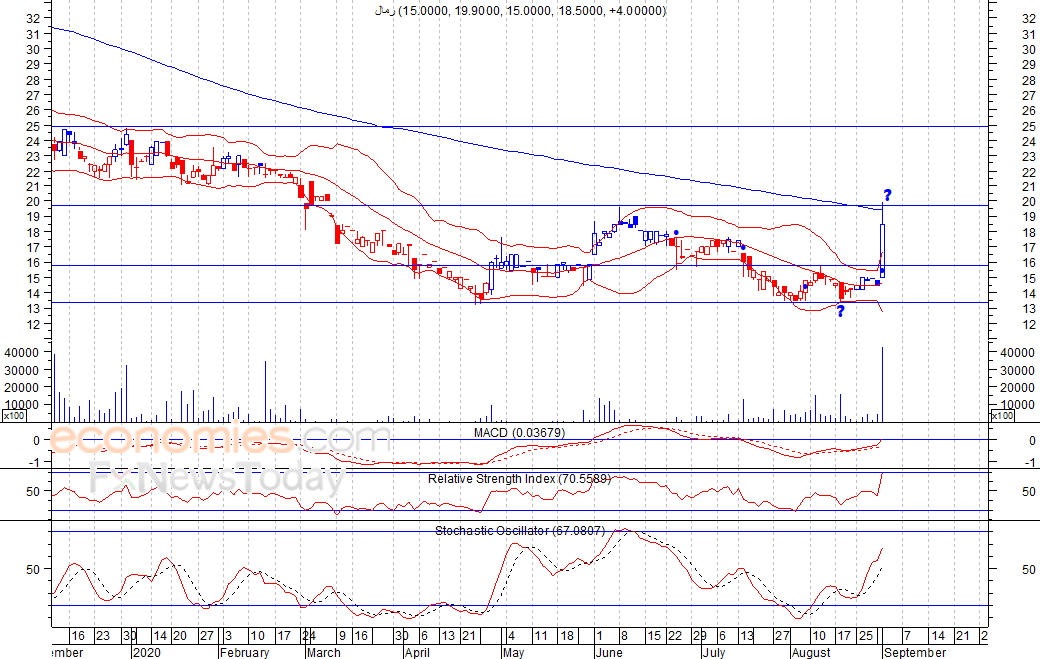The width and height of the screenshot is (1040, 659).
Task: Click the blue question mark below August low
Action: 840,311
